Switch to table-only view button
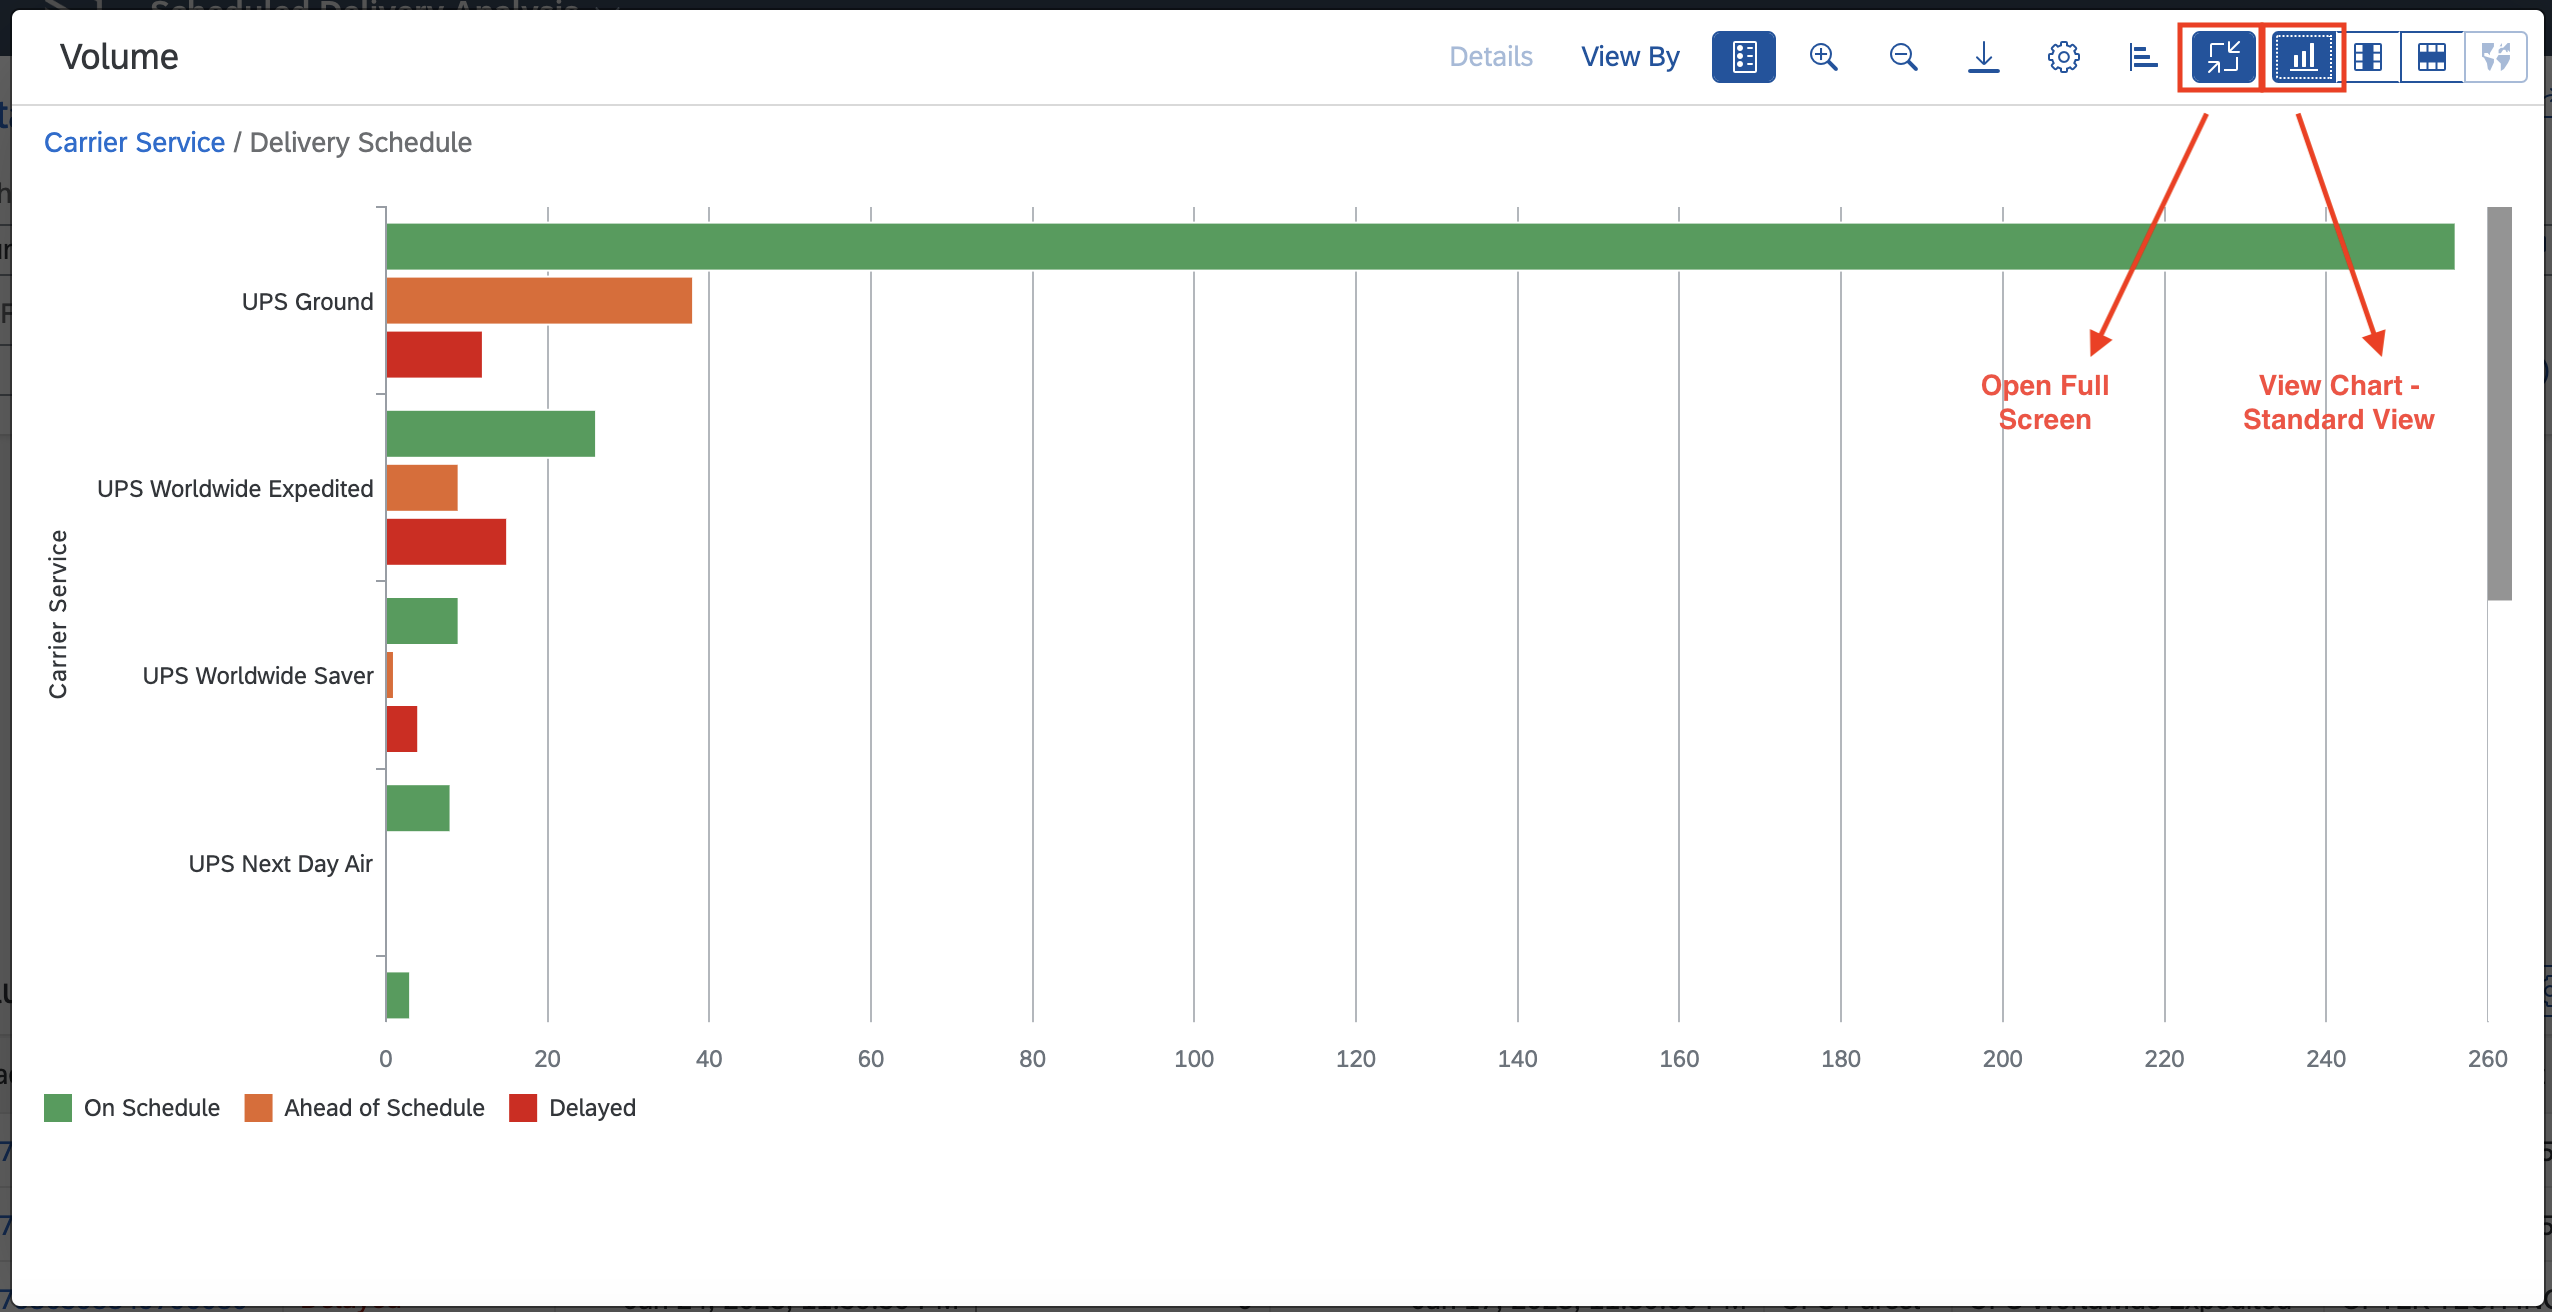The width and height of the screenshot is (2552, 1312). click(x=2432, y=57)
